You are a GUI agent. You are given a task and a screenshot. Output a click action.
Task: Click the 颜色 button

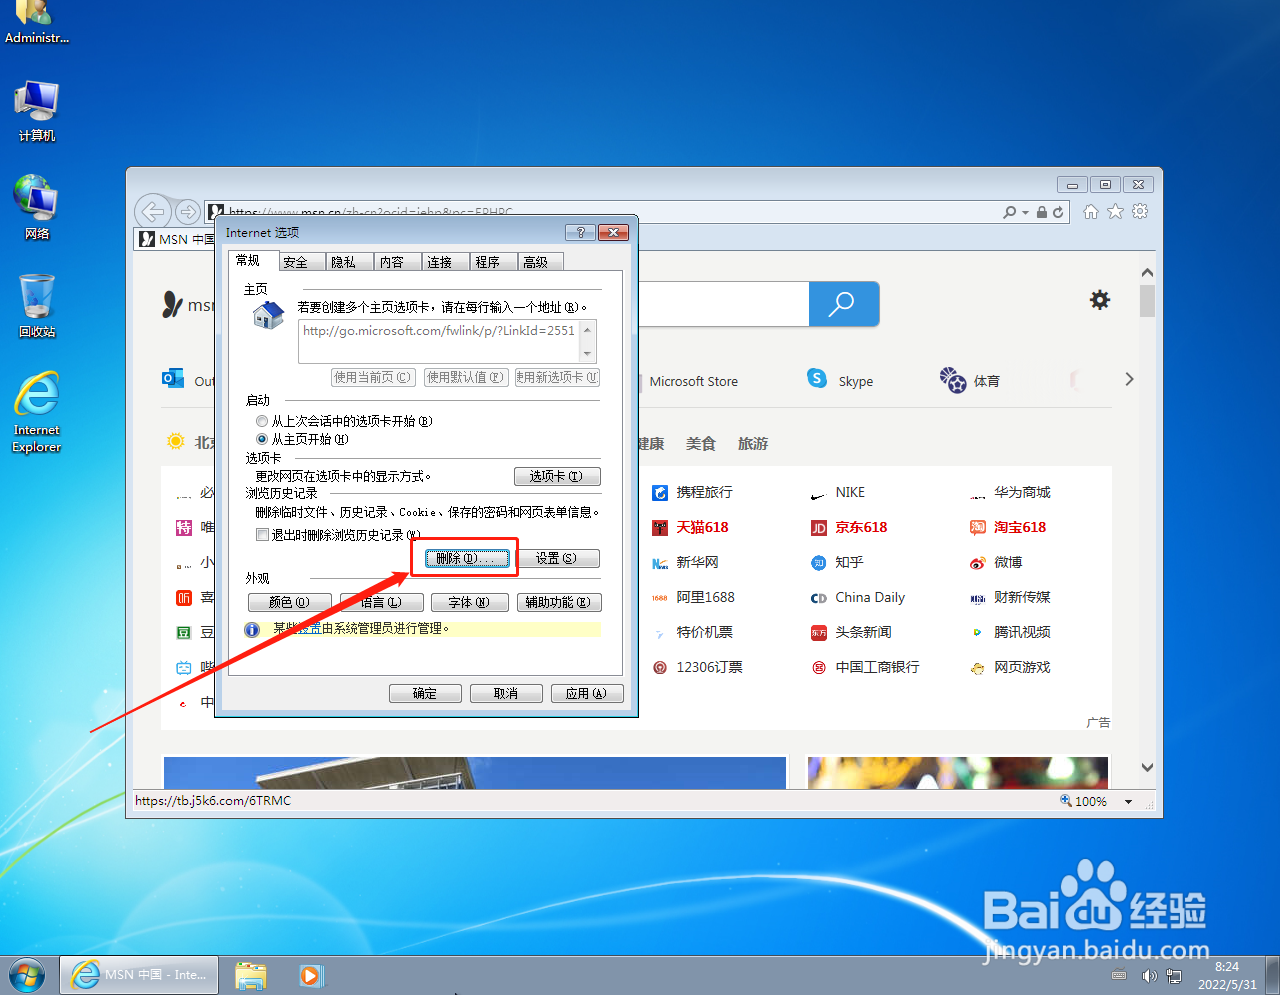point(290,602)
